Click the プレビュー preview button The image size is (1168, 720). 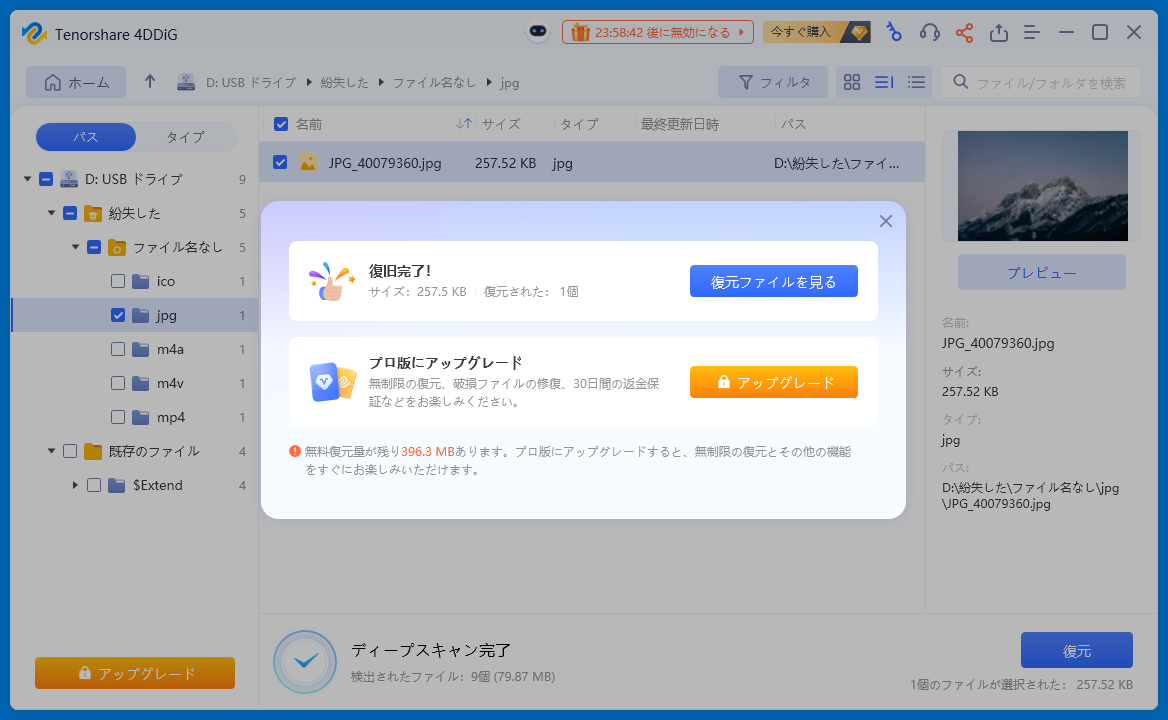click(x=1041, y=273)
